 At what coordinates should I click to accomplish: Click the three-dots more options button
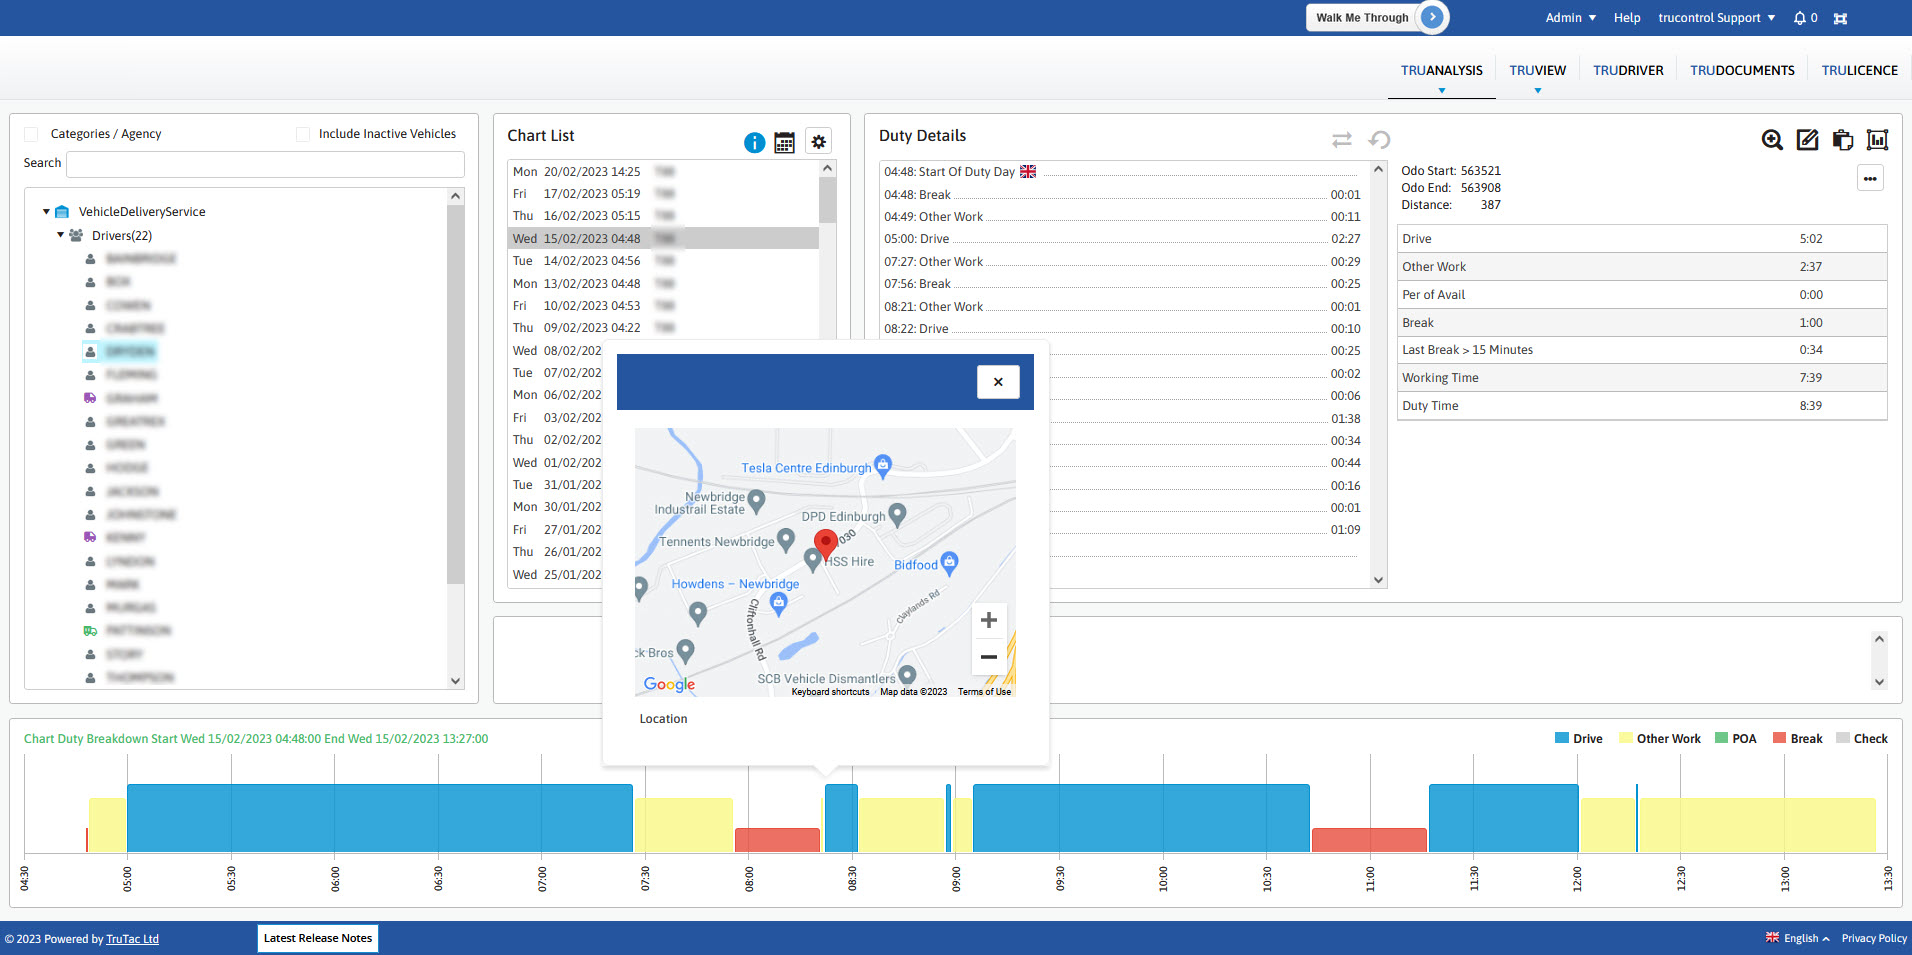tap(1870, 179)
